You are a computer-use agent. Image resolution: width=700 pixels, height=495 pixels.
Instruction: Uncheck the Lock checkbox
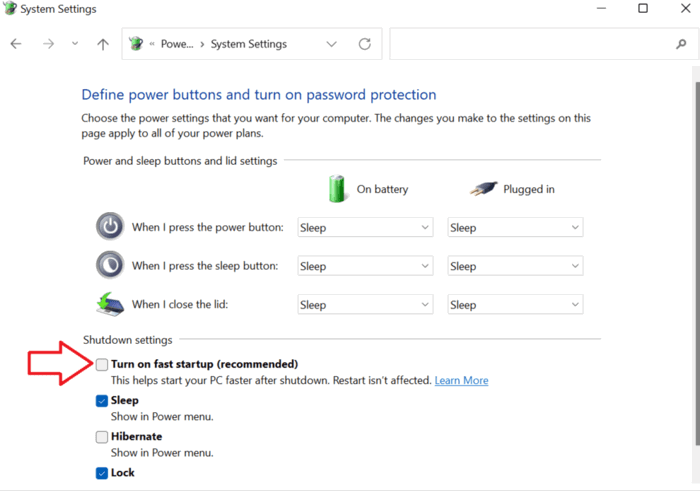pyautogui.click(x=102, y=473)
